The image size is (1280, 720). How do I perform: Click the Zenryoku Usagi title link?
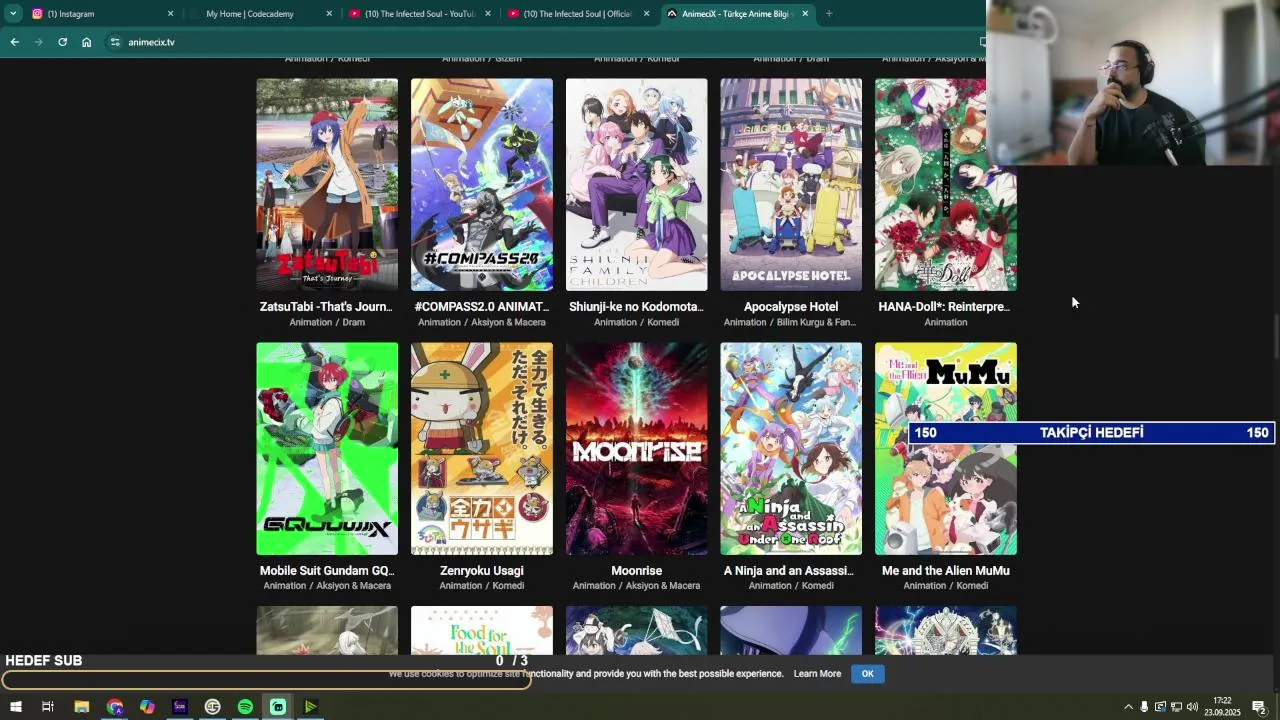click(x=482, y=571)
